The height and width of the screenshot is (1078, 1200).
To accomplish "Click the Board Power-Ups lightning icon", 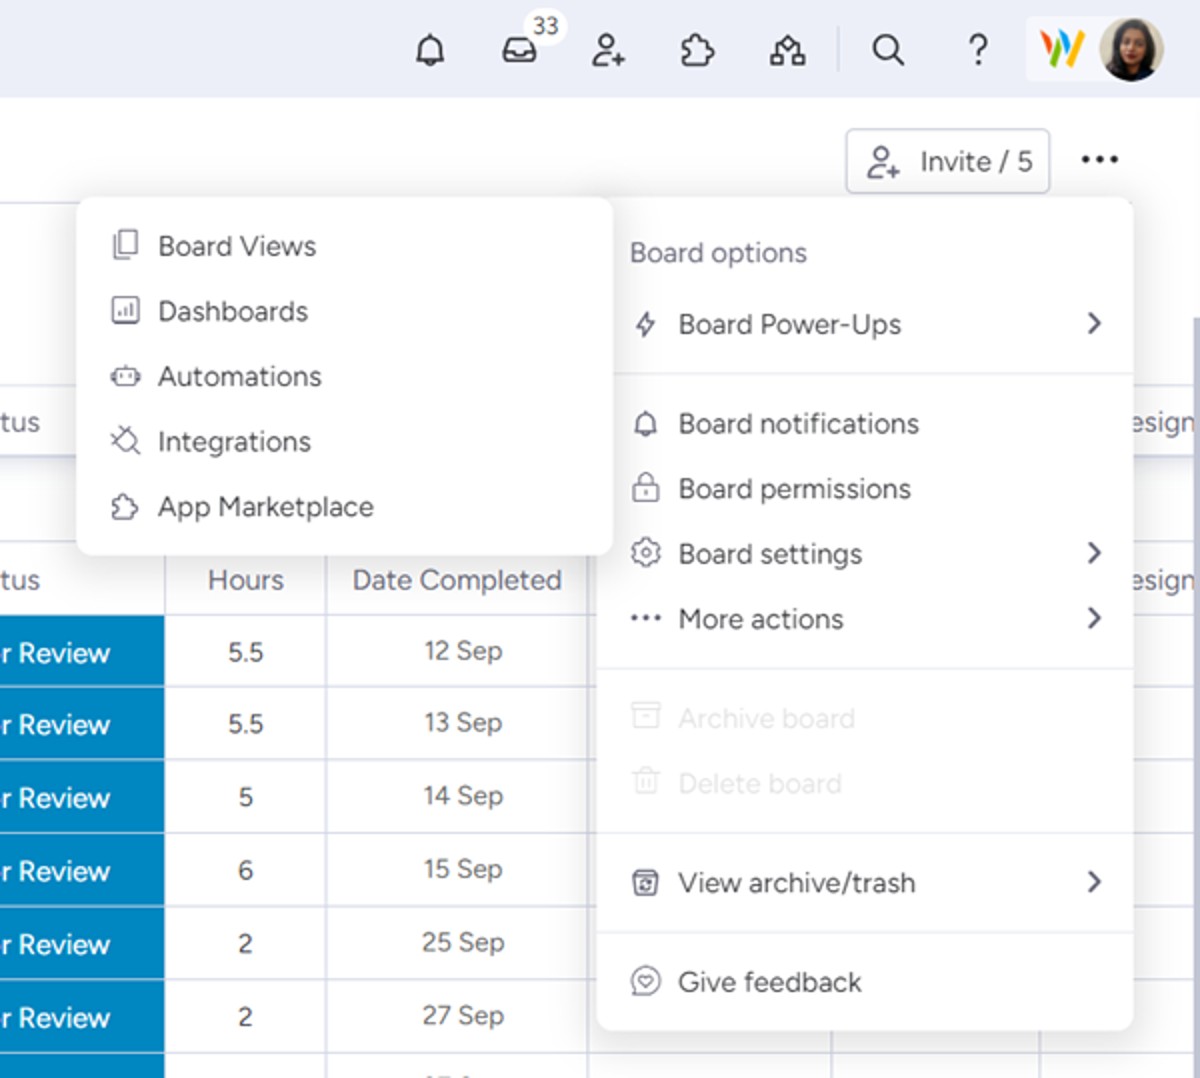I will 646,324.
